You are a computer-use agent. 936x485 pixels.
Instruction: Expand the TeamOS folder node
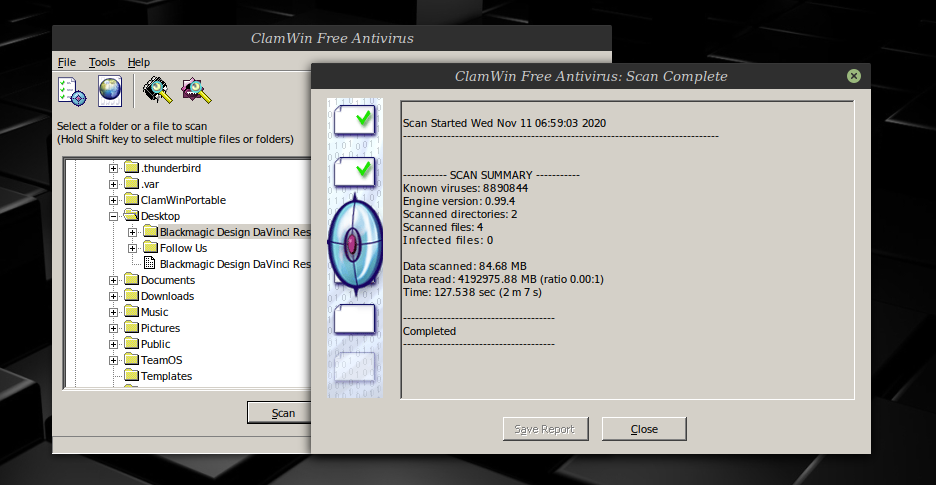point(113,361)
